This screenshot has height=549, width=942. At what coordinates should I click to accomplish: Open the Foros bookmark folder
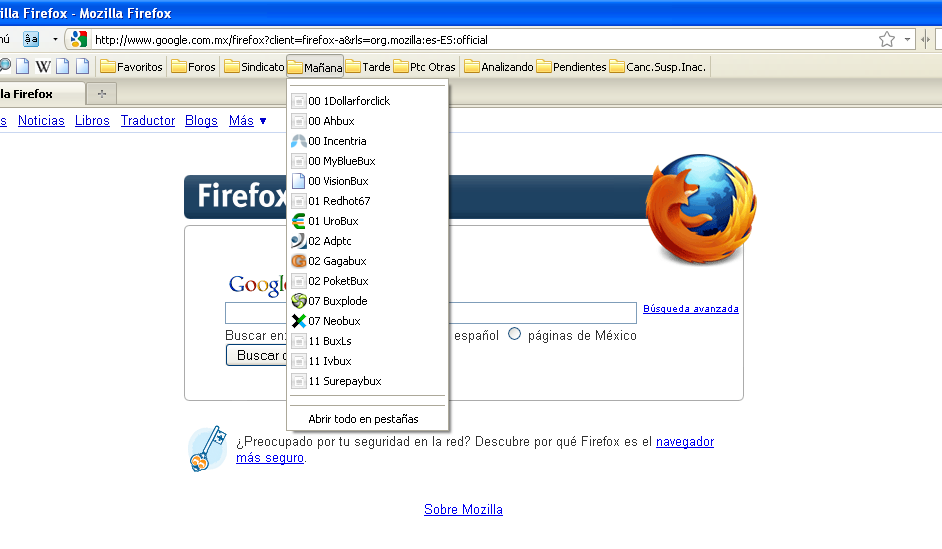(193, 67)
